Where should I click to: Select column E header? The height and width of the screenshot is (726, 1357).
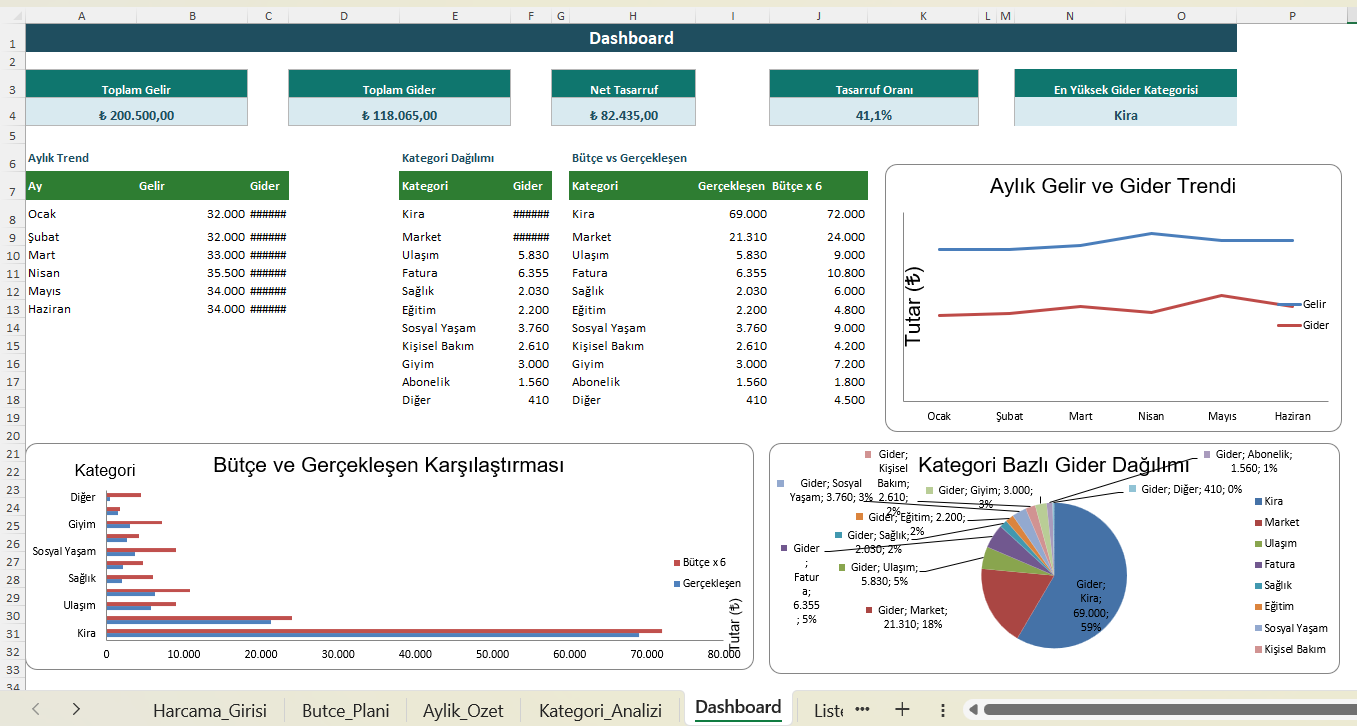(455, 15)
